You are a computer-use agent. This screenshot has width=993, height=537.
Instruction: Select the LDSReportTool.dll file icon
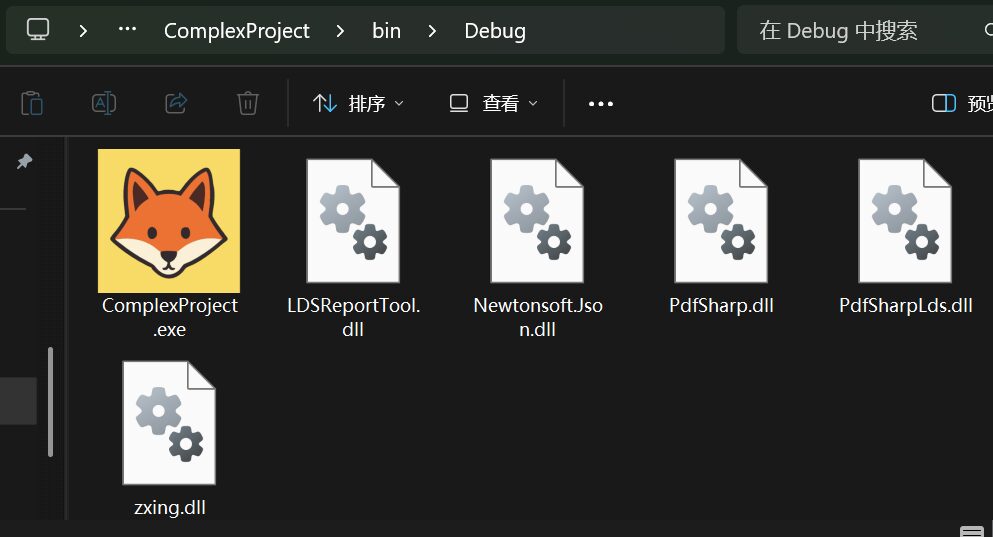point(353,221)
